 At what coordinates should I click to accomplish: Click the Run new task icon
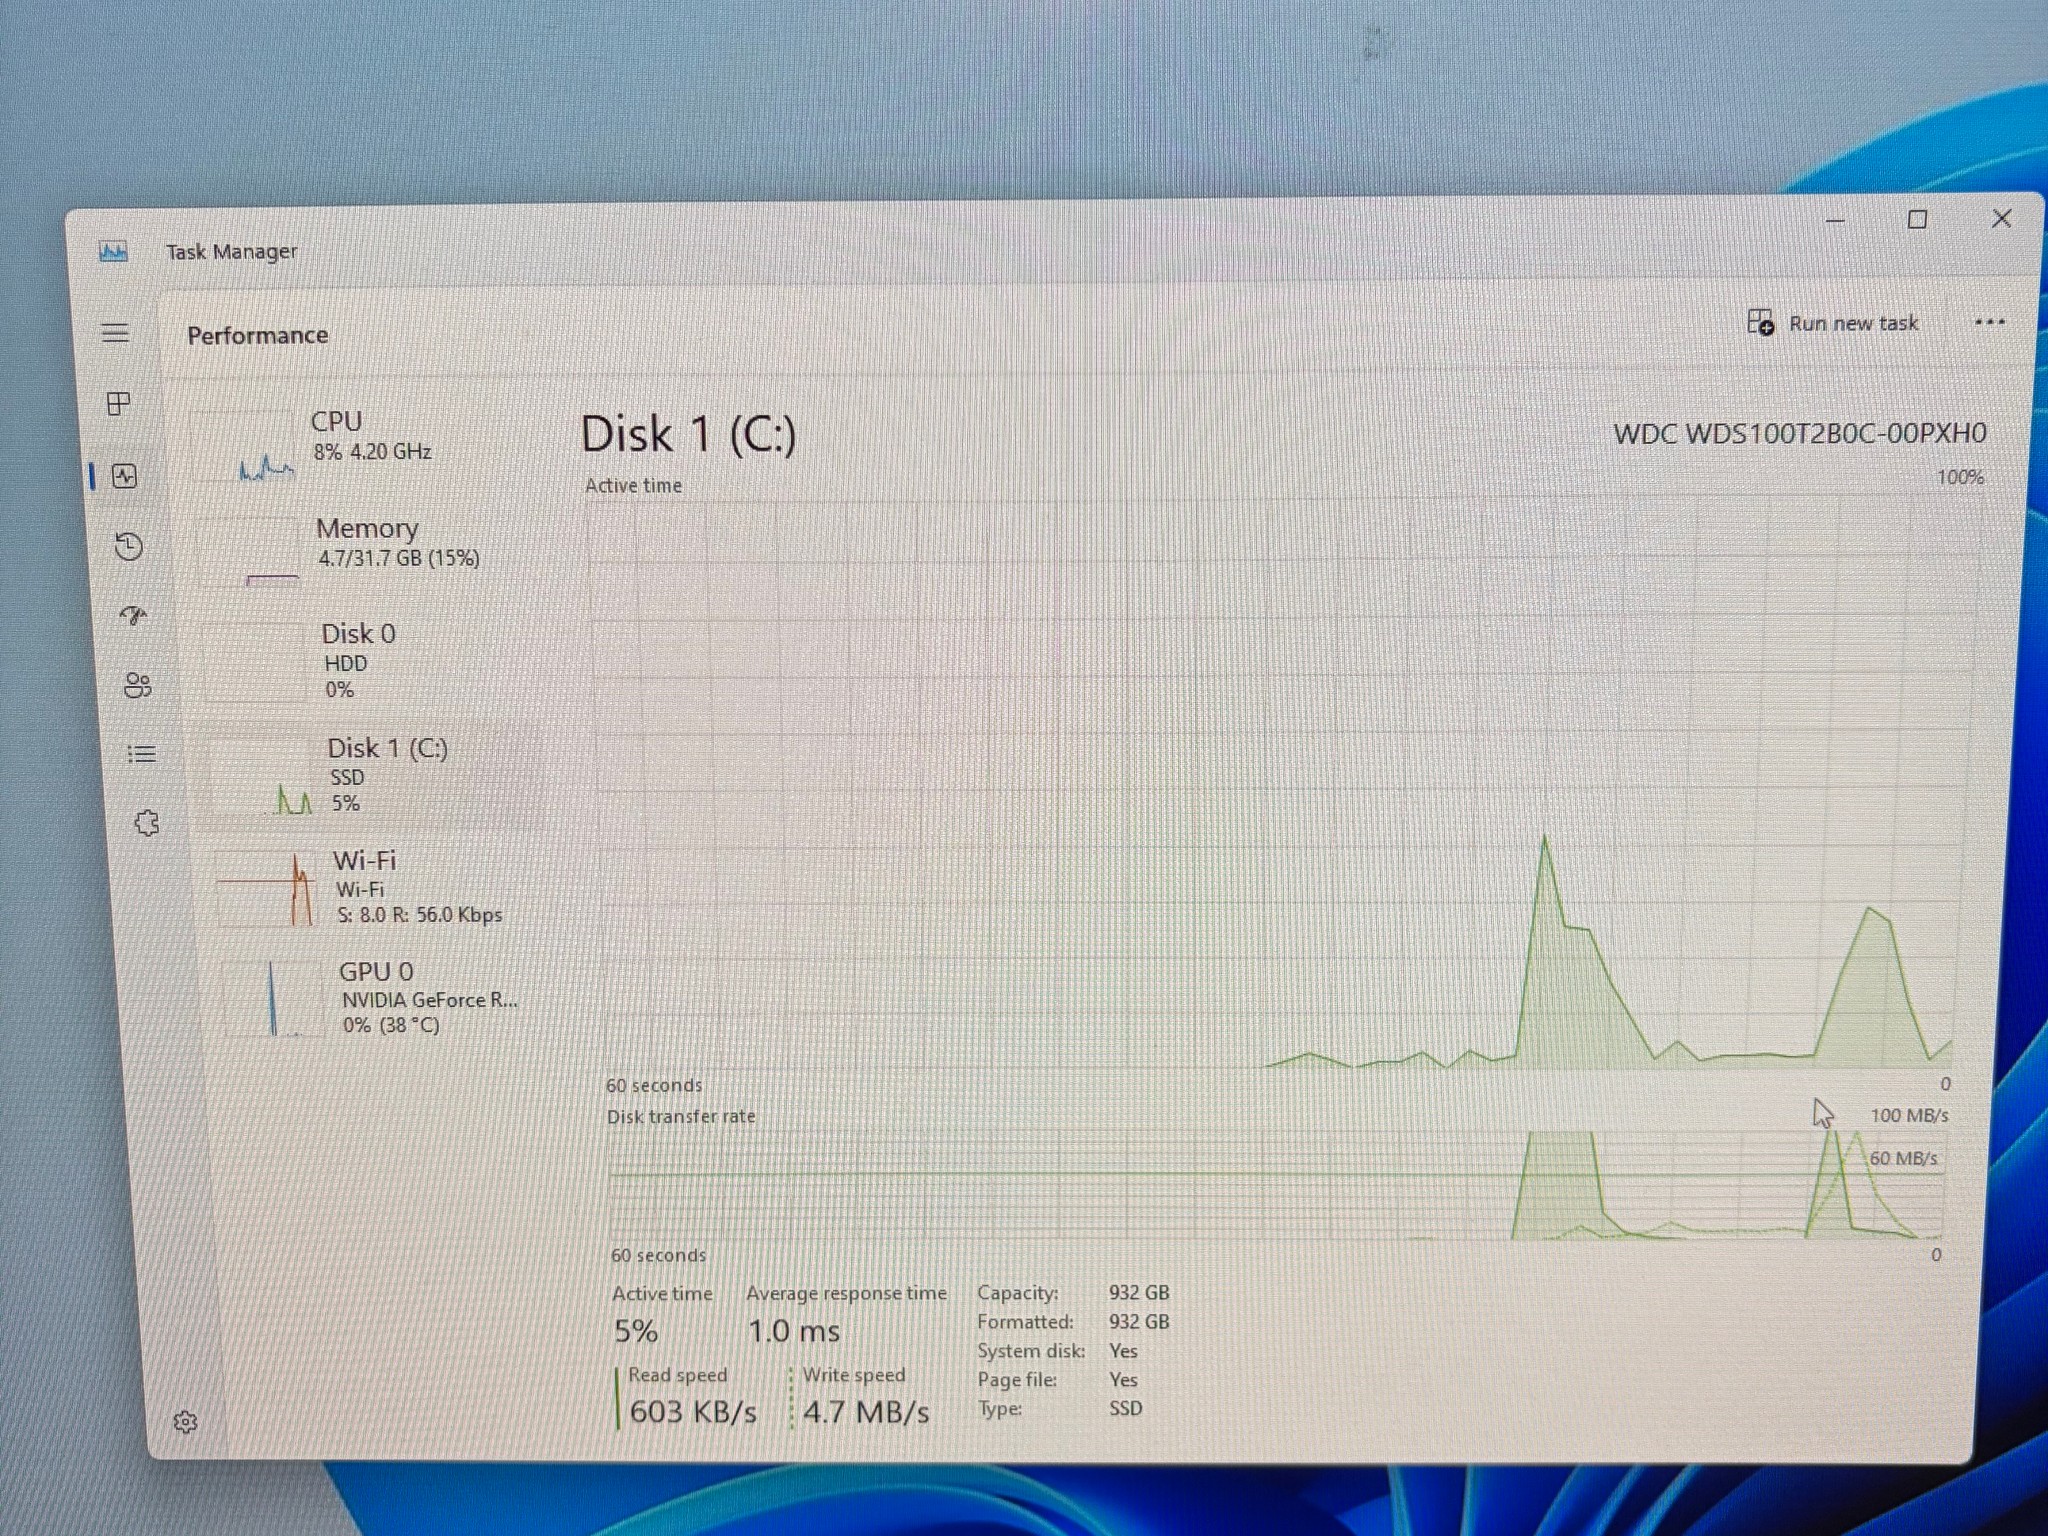[1760, 322]
